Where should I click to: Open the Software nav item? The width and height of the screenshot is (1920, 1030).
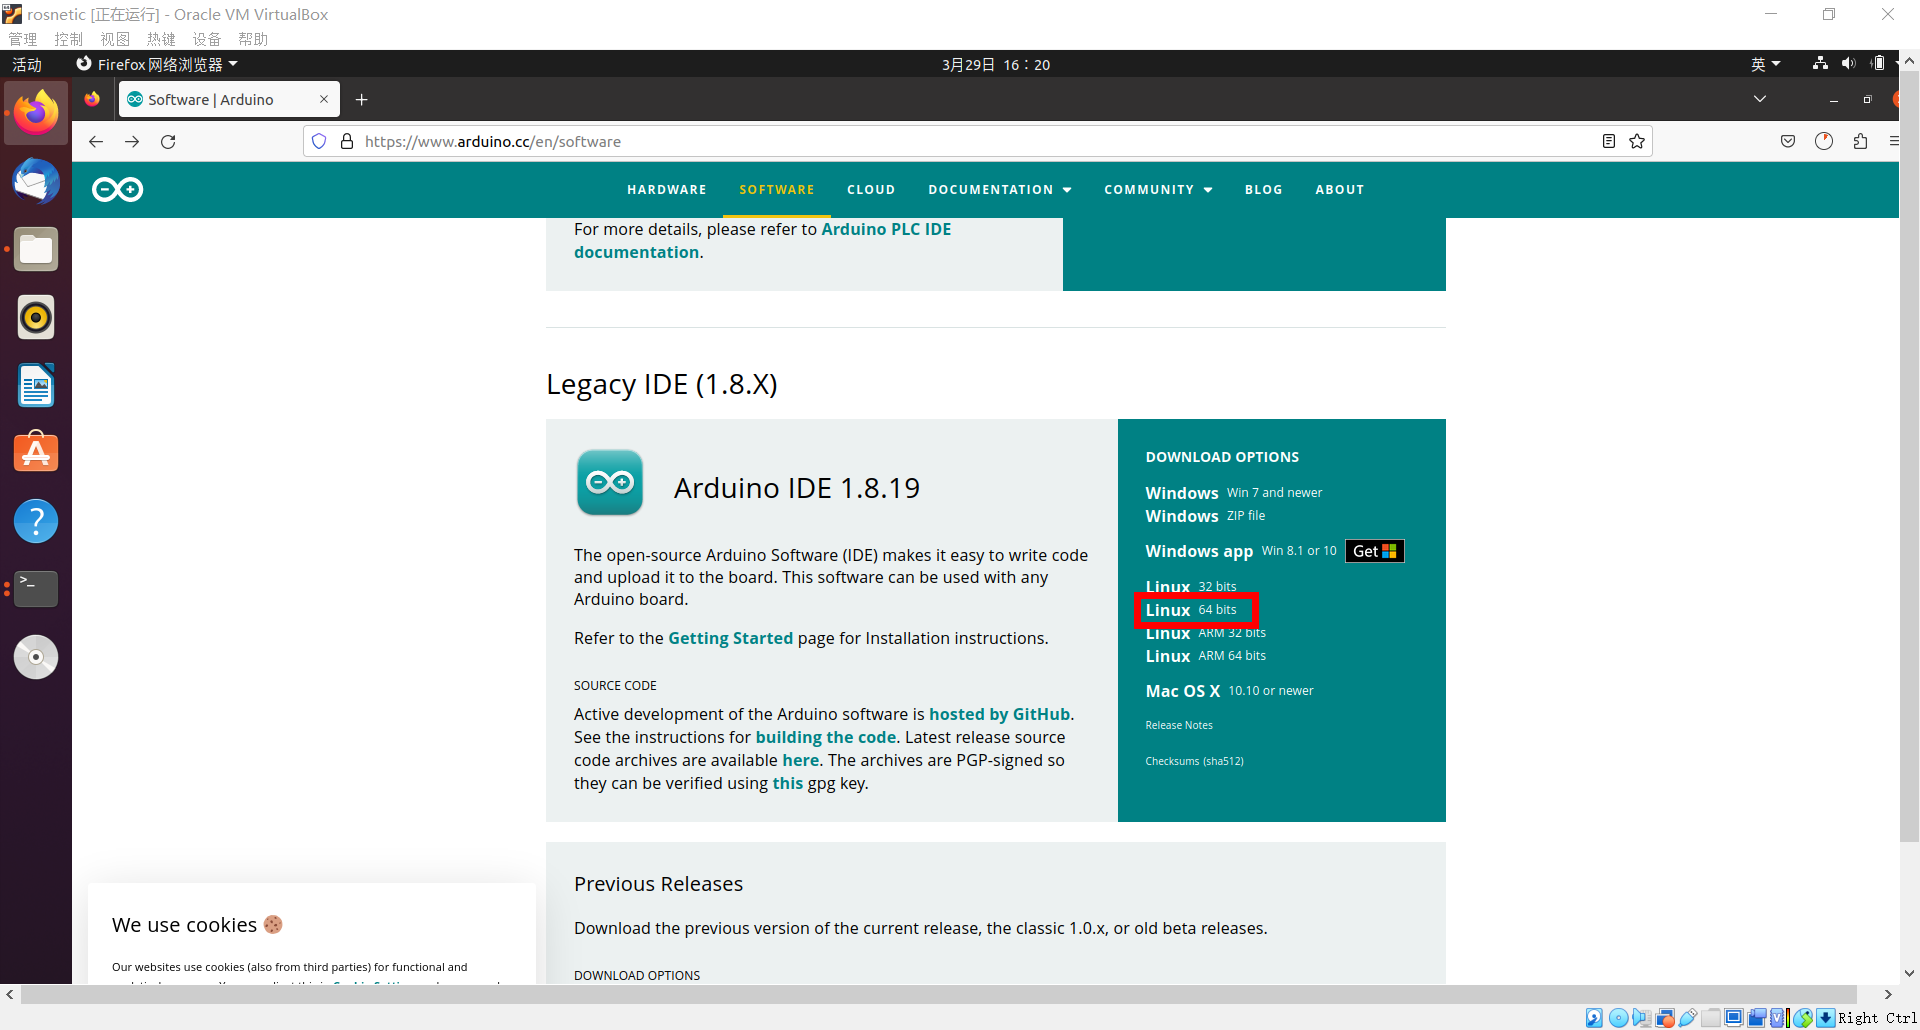pyautogui.click(x=777, y=190)
